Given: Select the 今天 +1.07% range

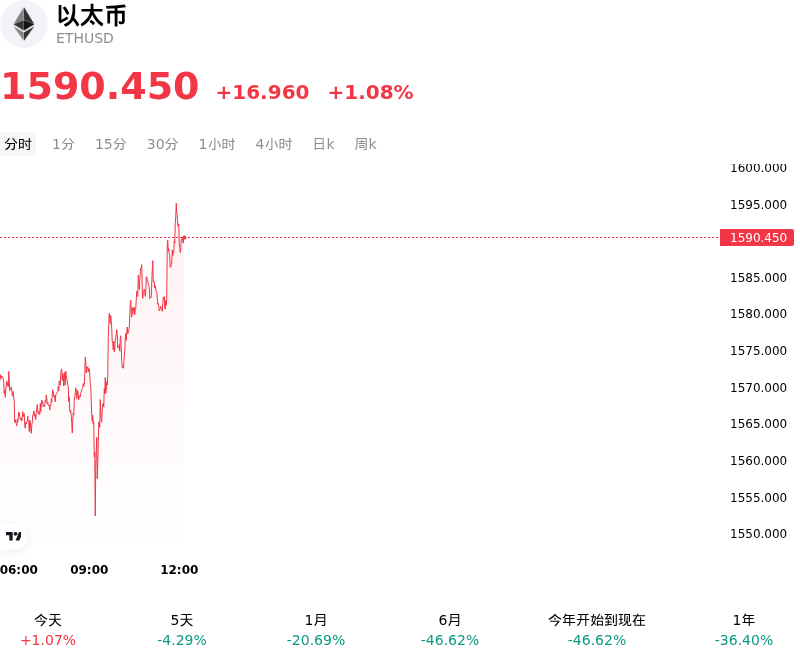Looking at the screenshot, I should pos(48,630).
